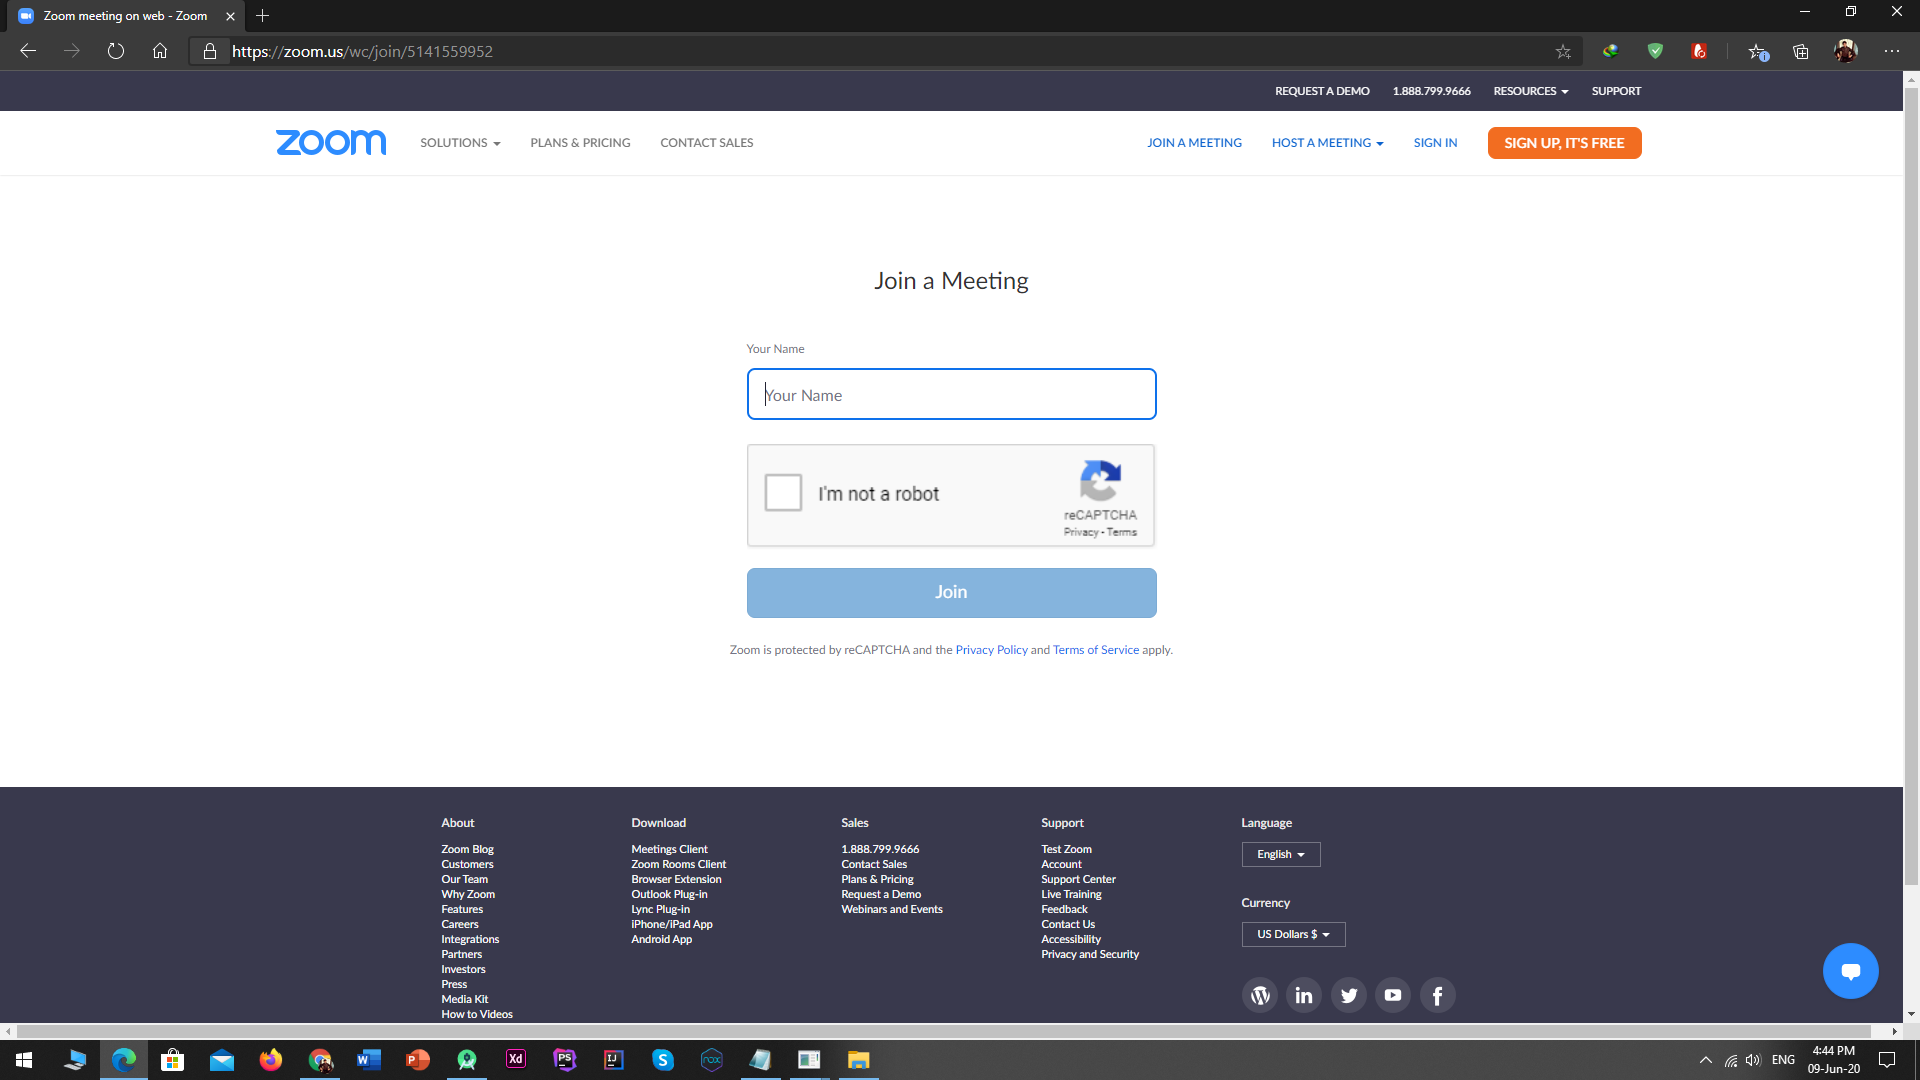Open the Meetings Client download link
Screen dimensions: 1920x1080
coord(669,850)
